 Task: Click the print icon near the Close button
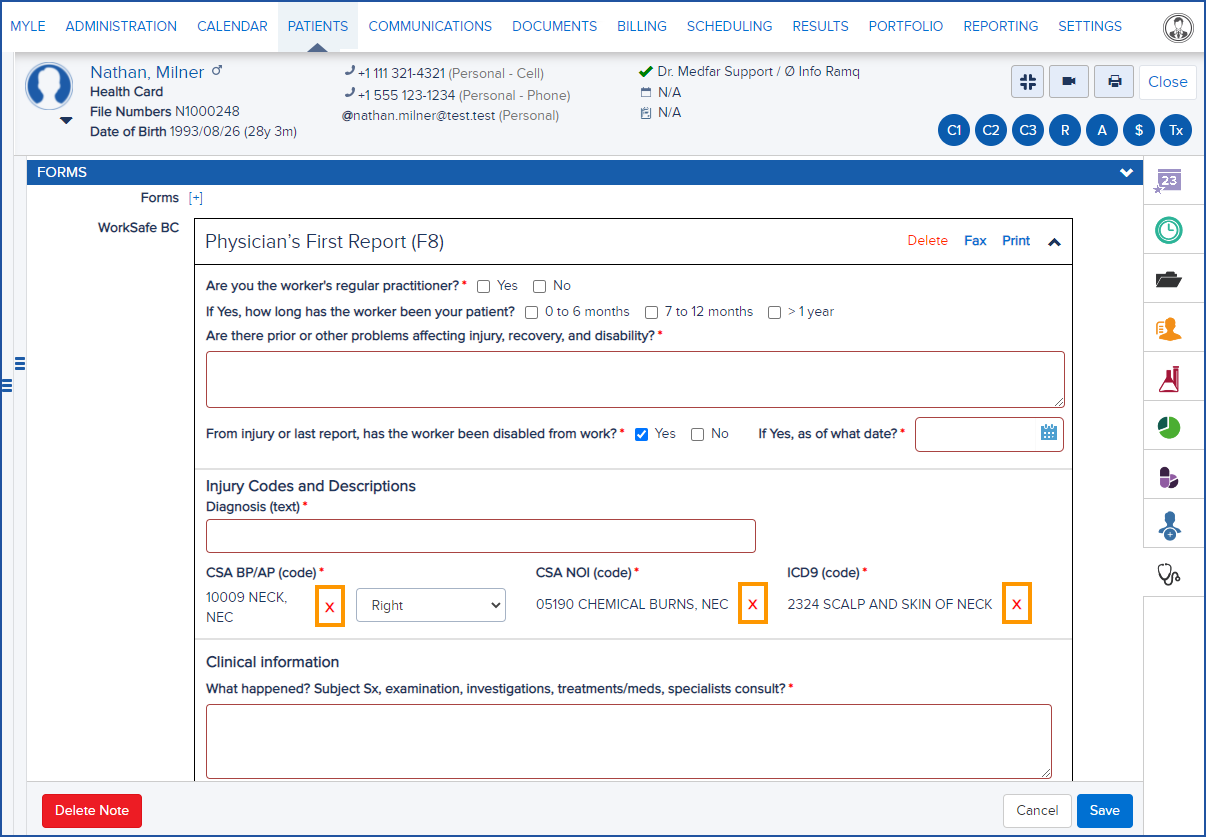click(x=1113, y=81)
